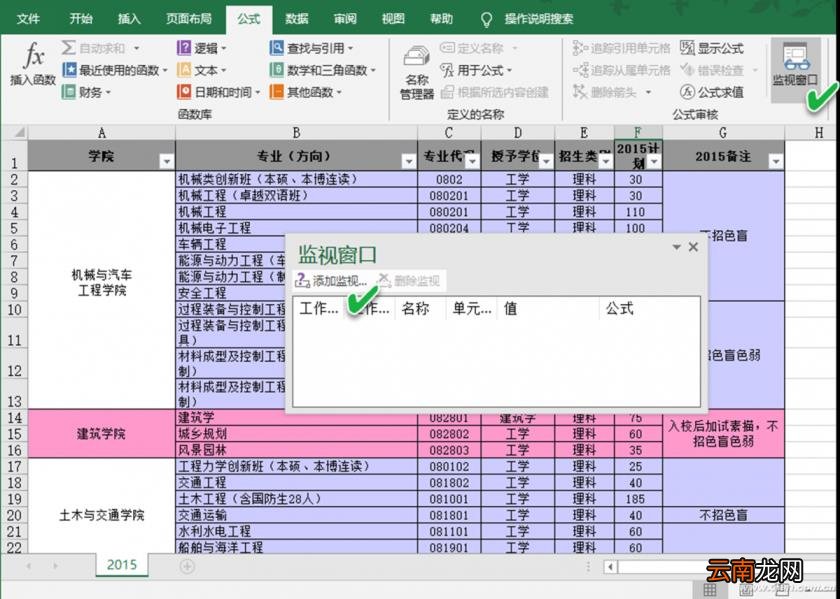Select column B header
The width and height of the screenshot is (840, 599).
[x=296, y=132]
